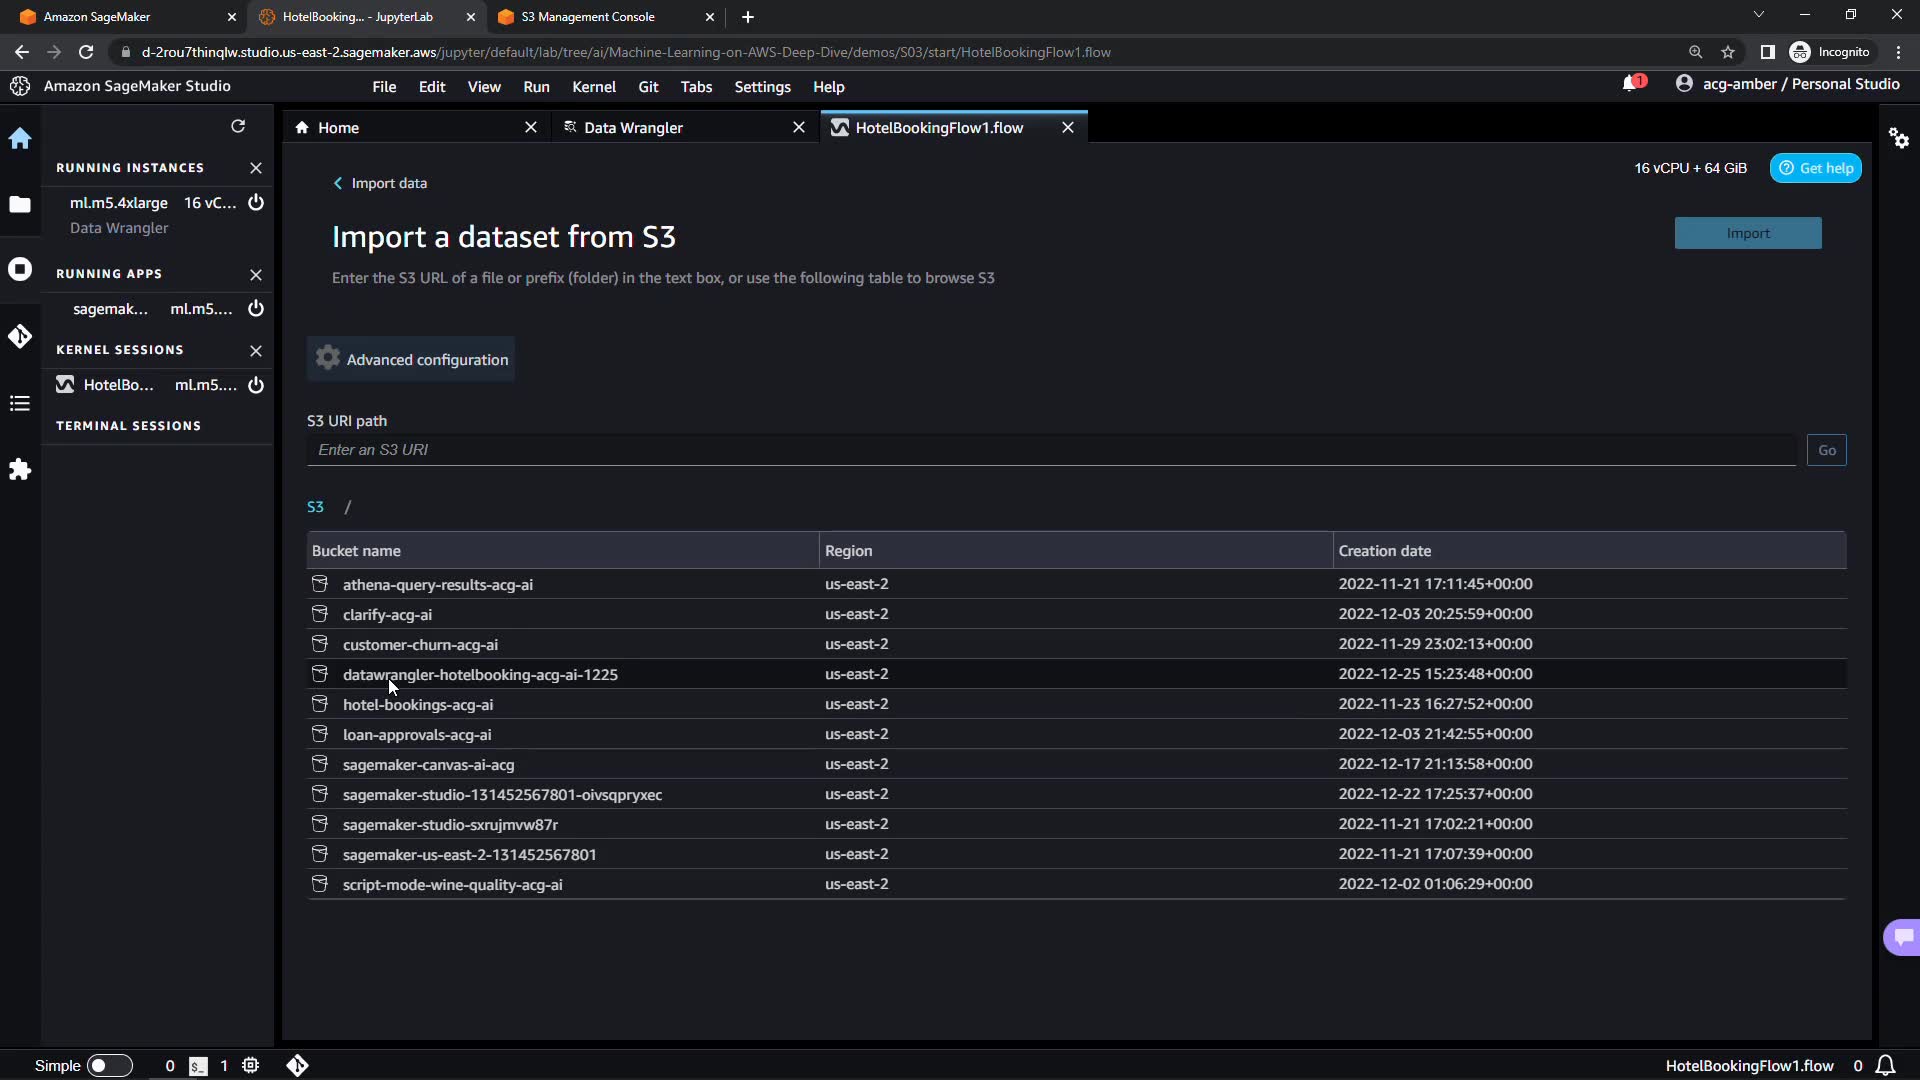
Task: Click the Import button
Action: [1747, 234]
